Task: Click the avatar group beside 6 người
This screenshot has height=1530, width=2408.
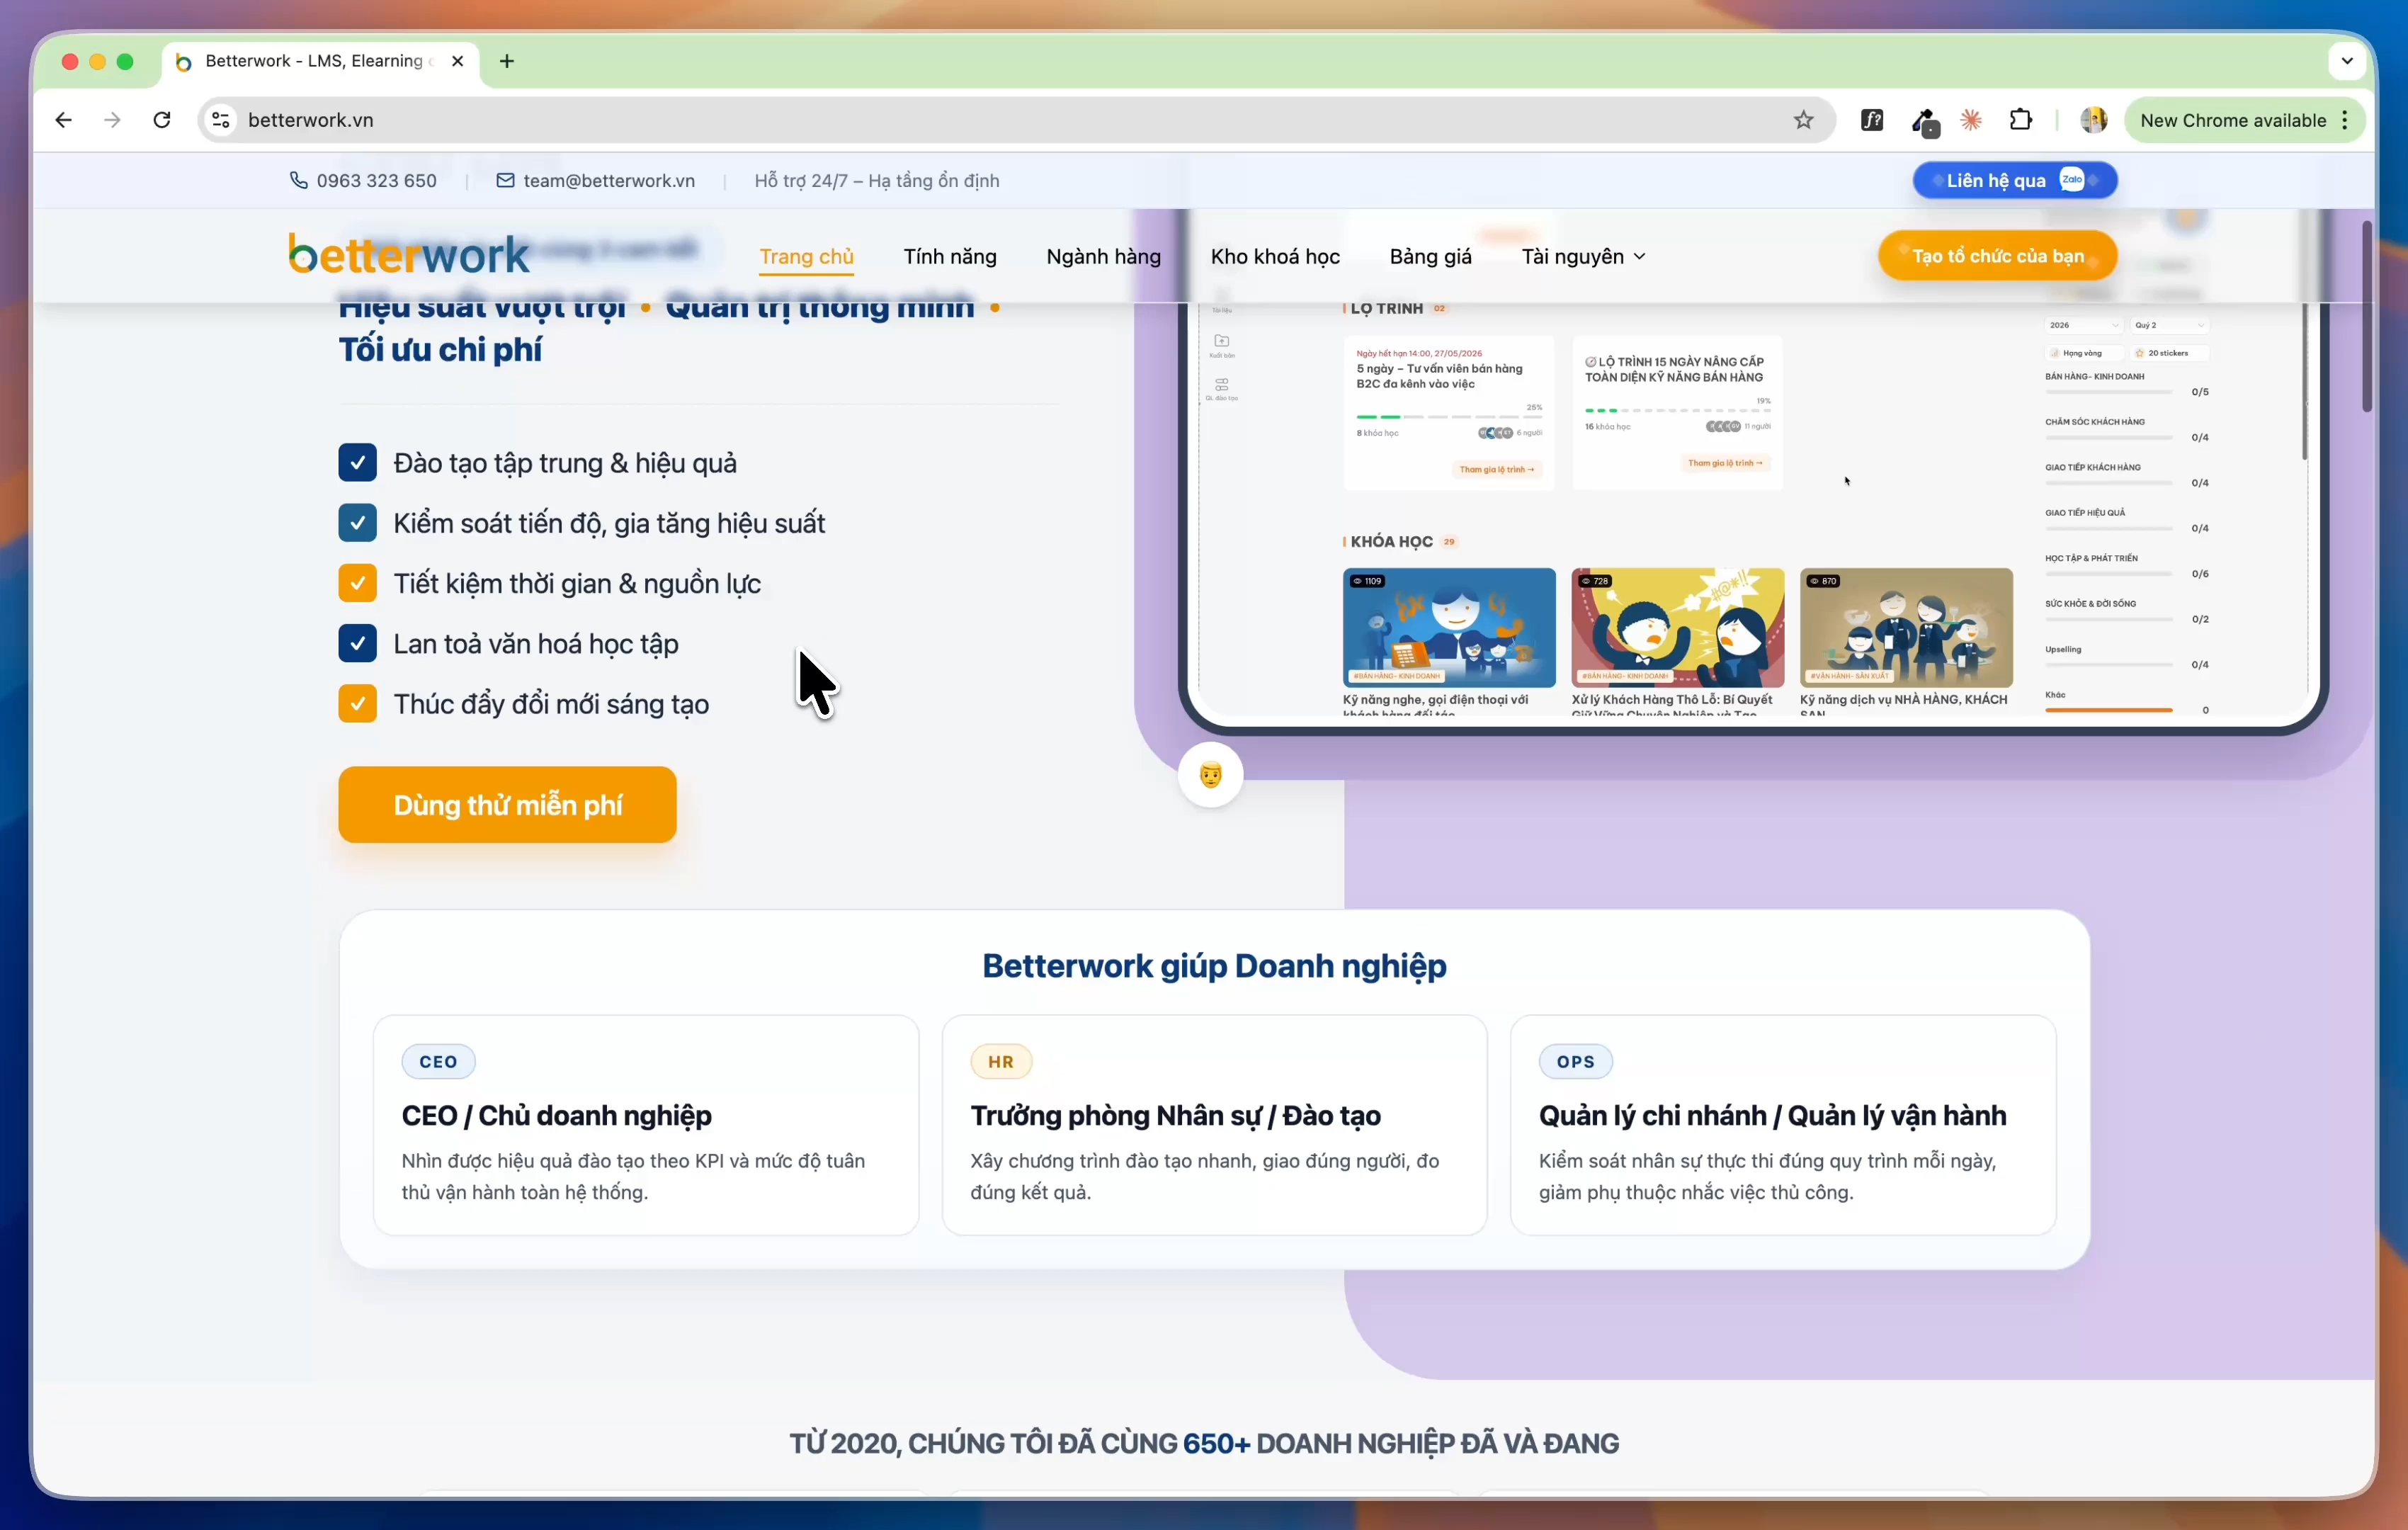Action: [1495, 433]
